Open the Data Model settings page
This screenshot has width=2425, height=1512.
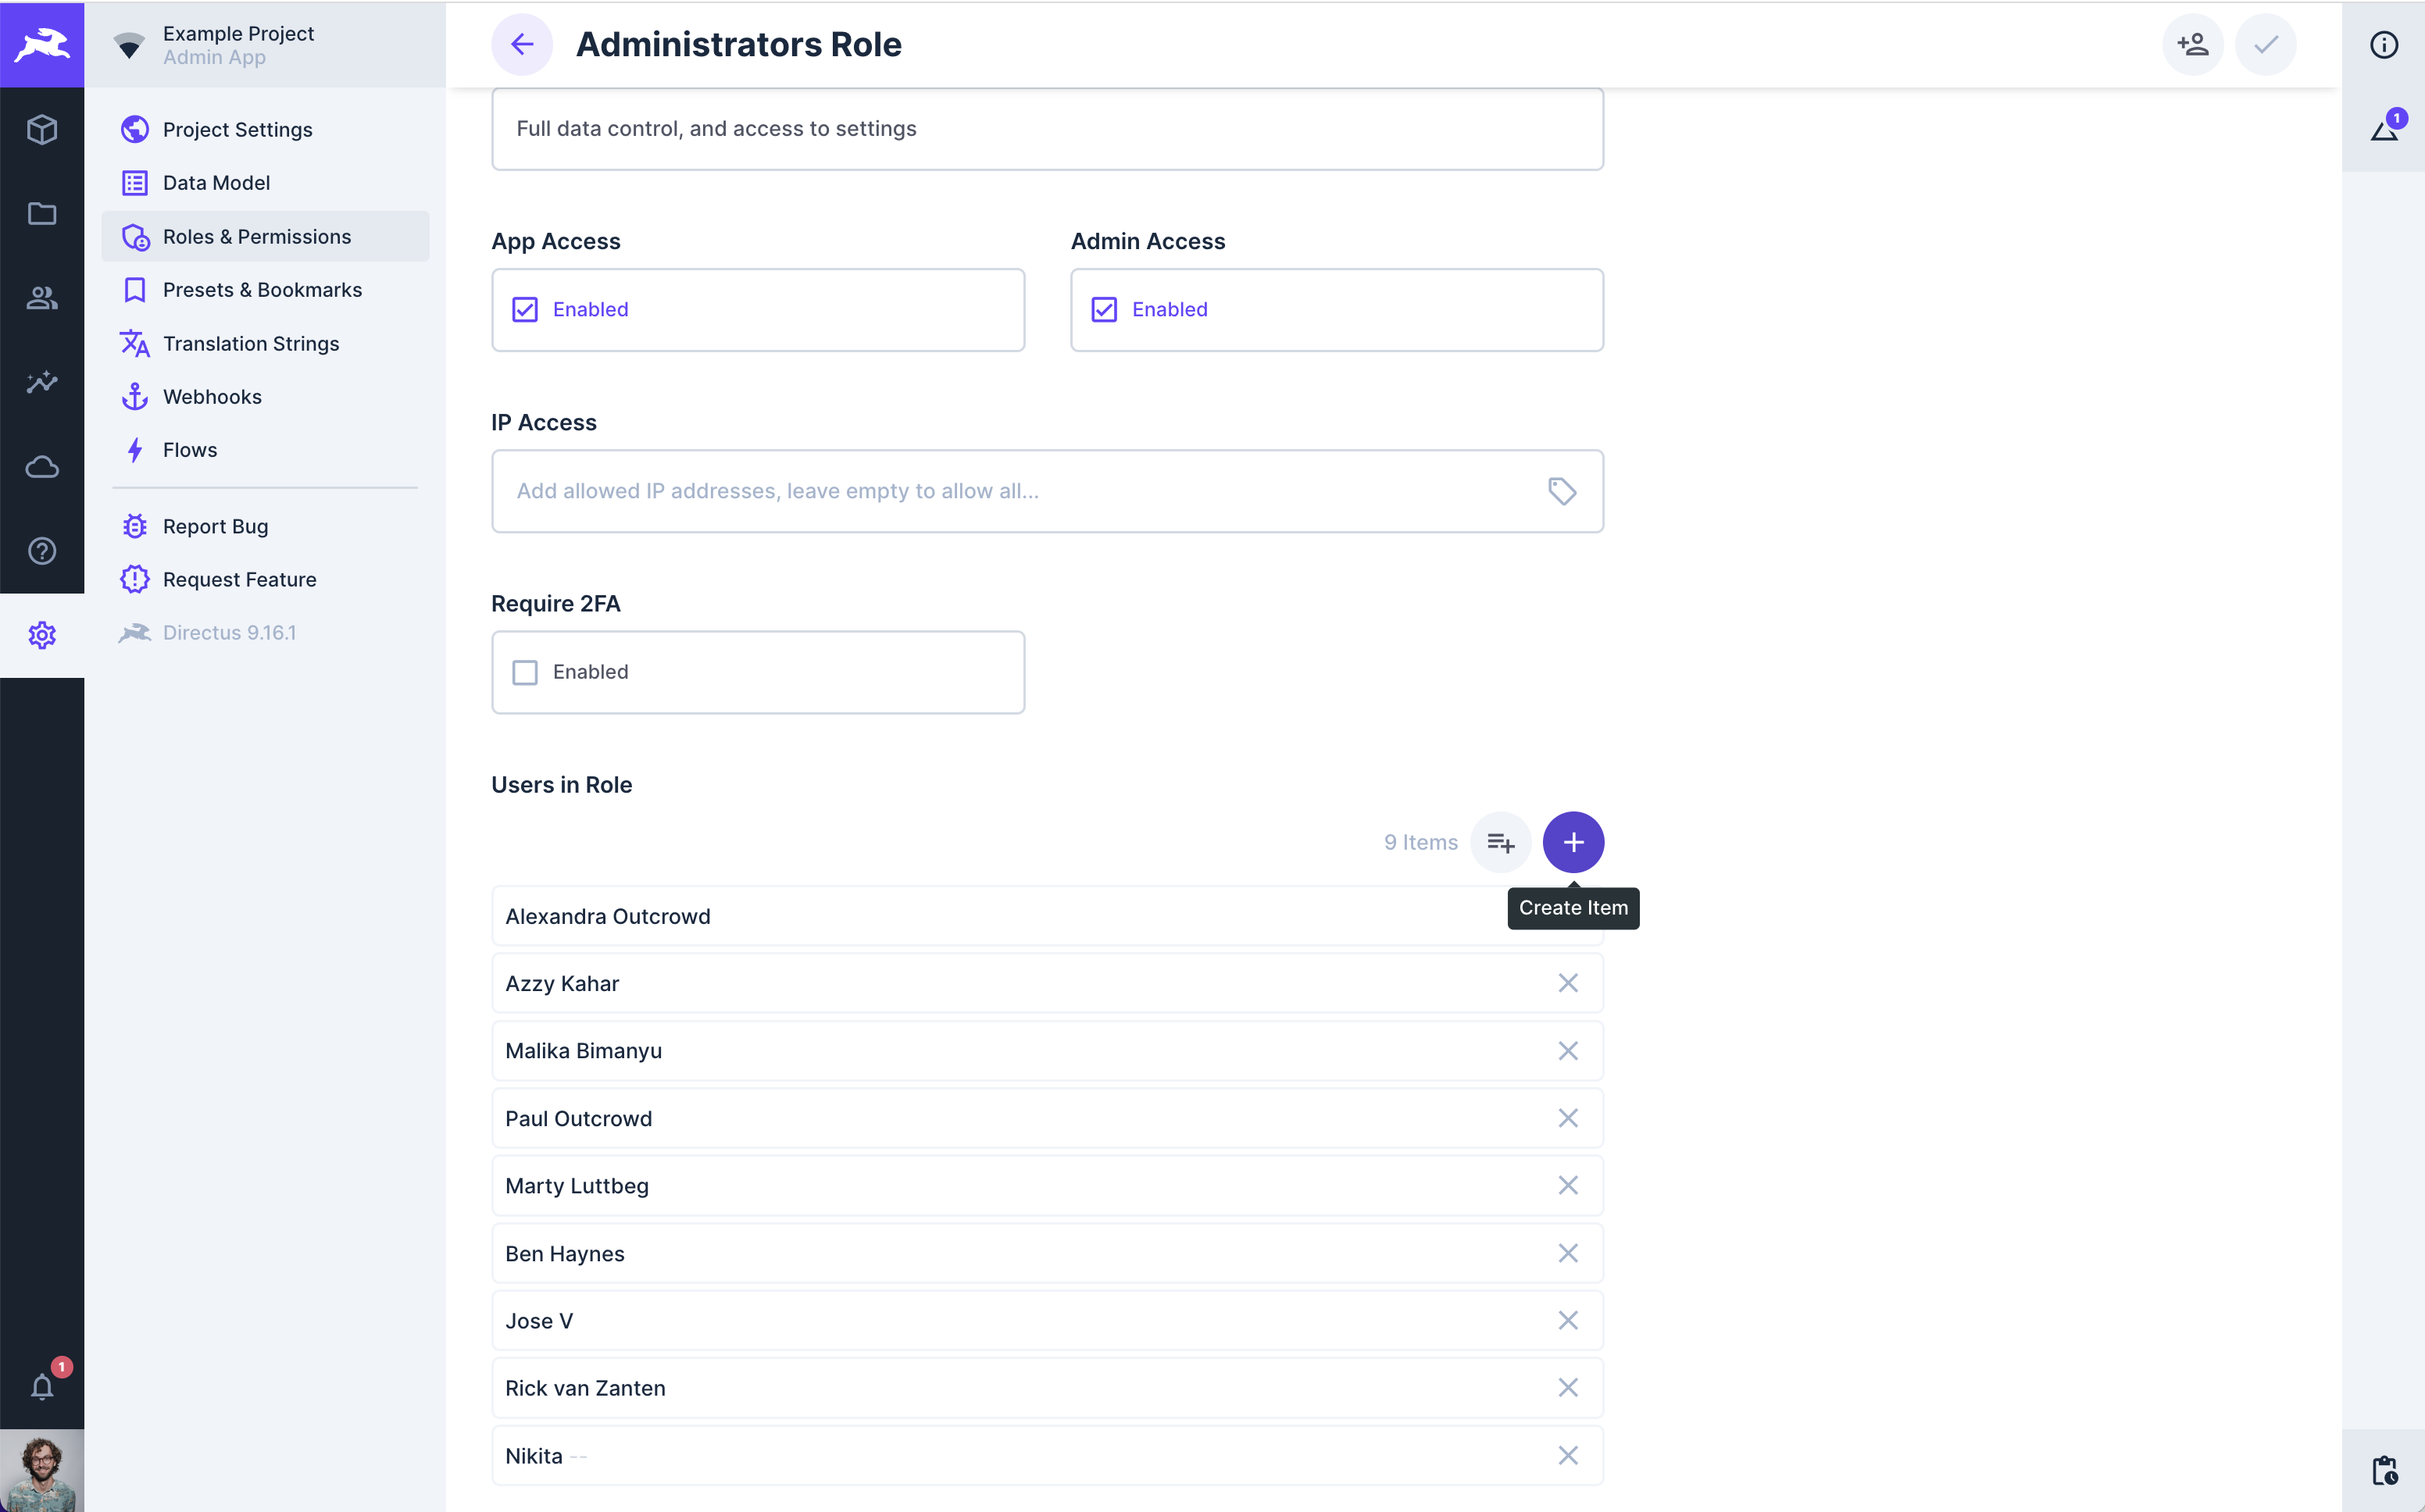coord(216,182)
